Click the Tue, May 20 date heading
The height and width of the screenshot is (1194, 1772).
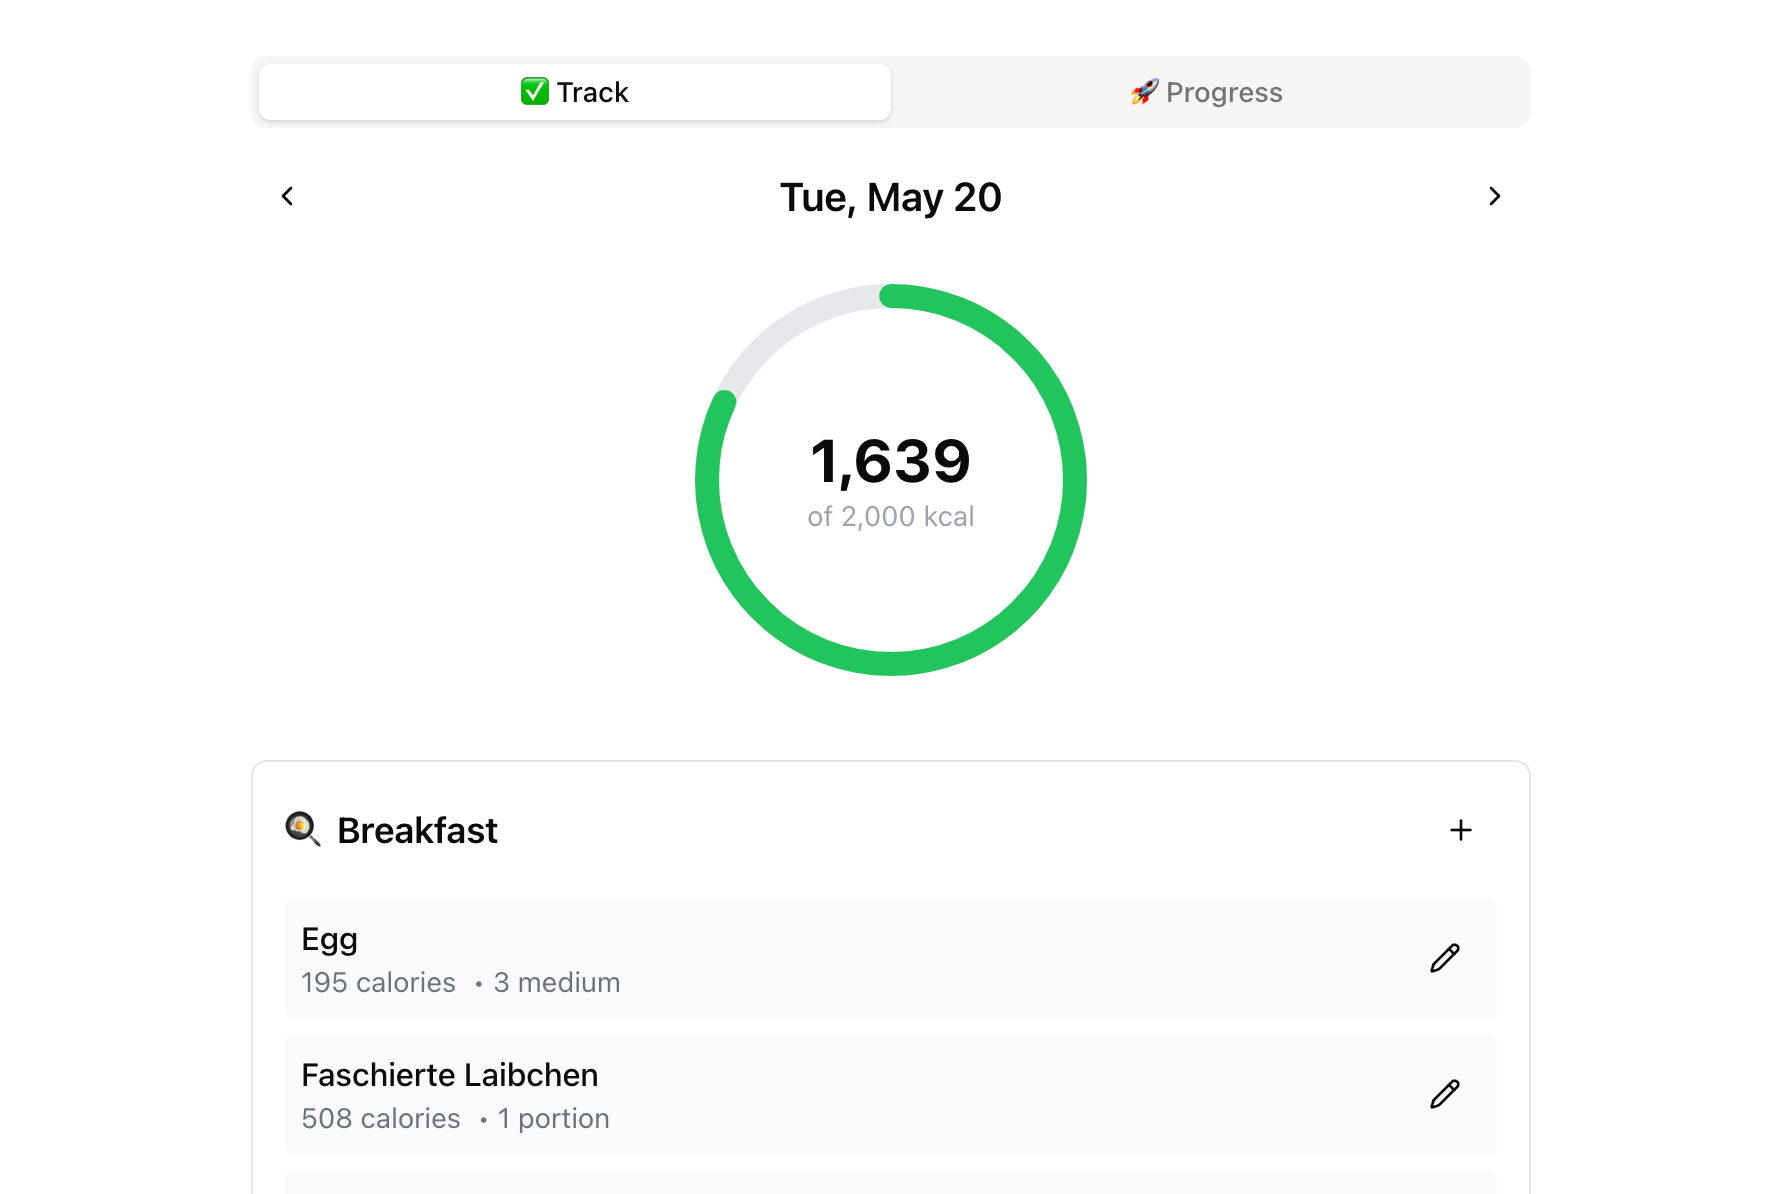[x=890, y=198]
